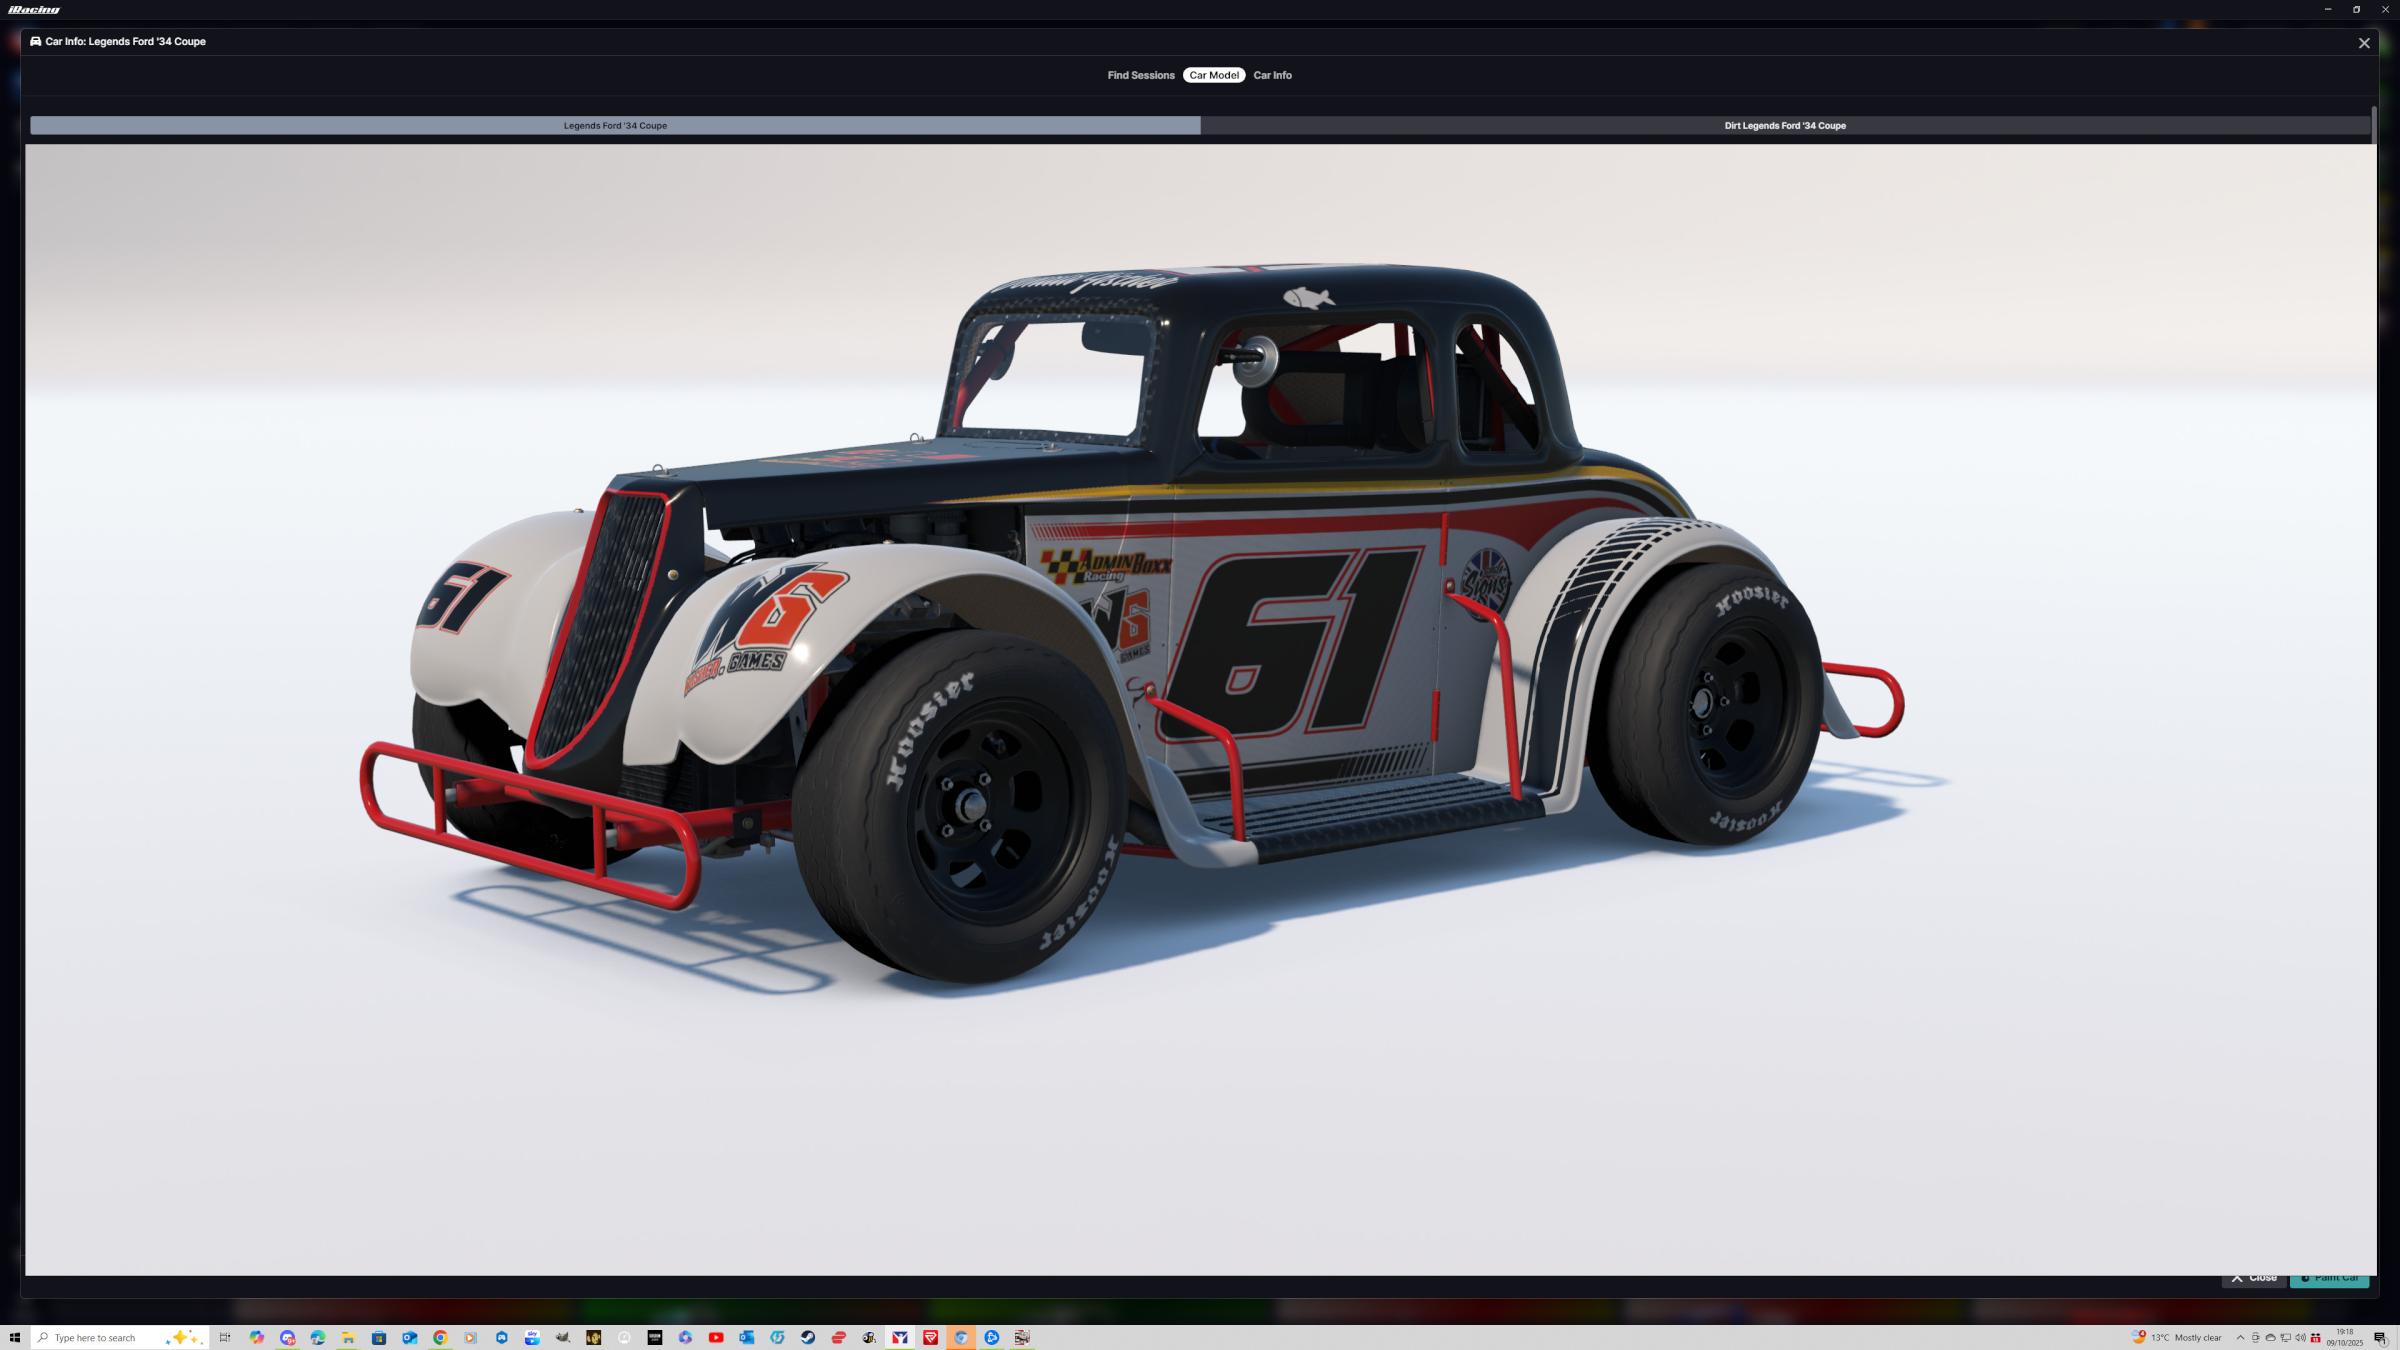Screen dimensions: 2400x1350
Task: Click the Task View icon
Action: click(x=225, y=1338)
